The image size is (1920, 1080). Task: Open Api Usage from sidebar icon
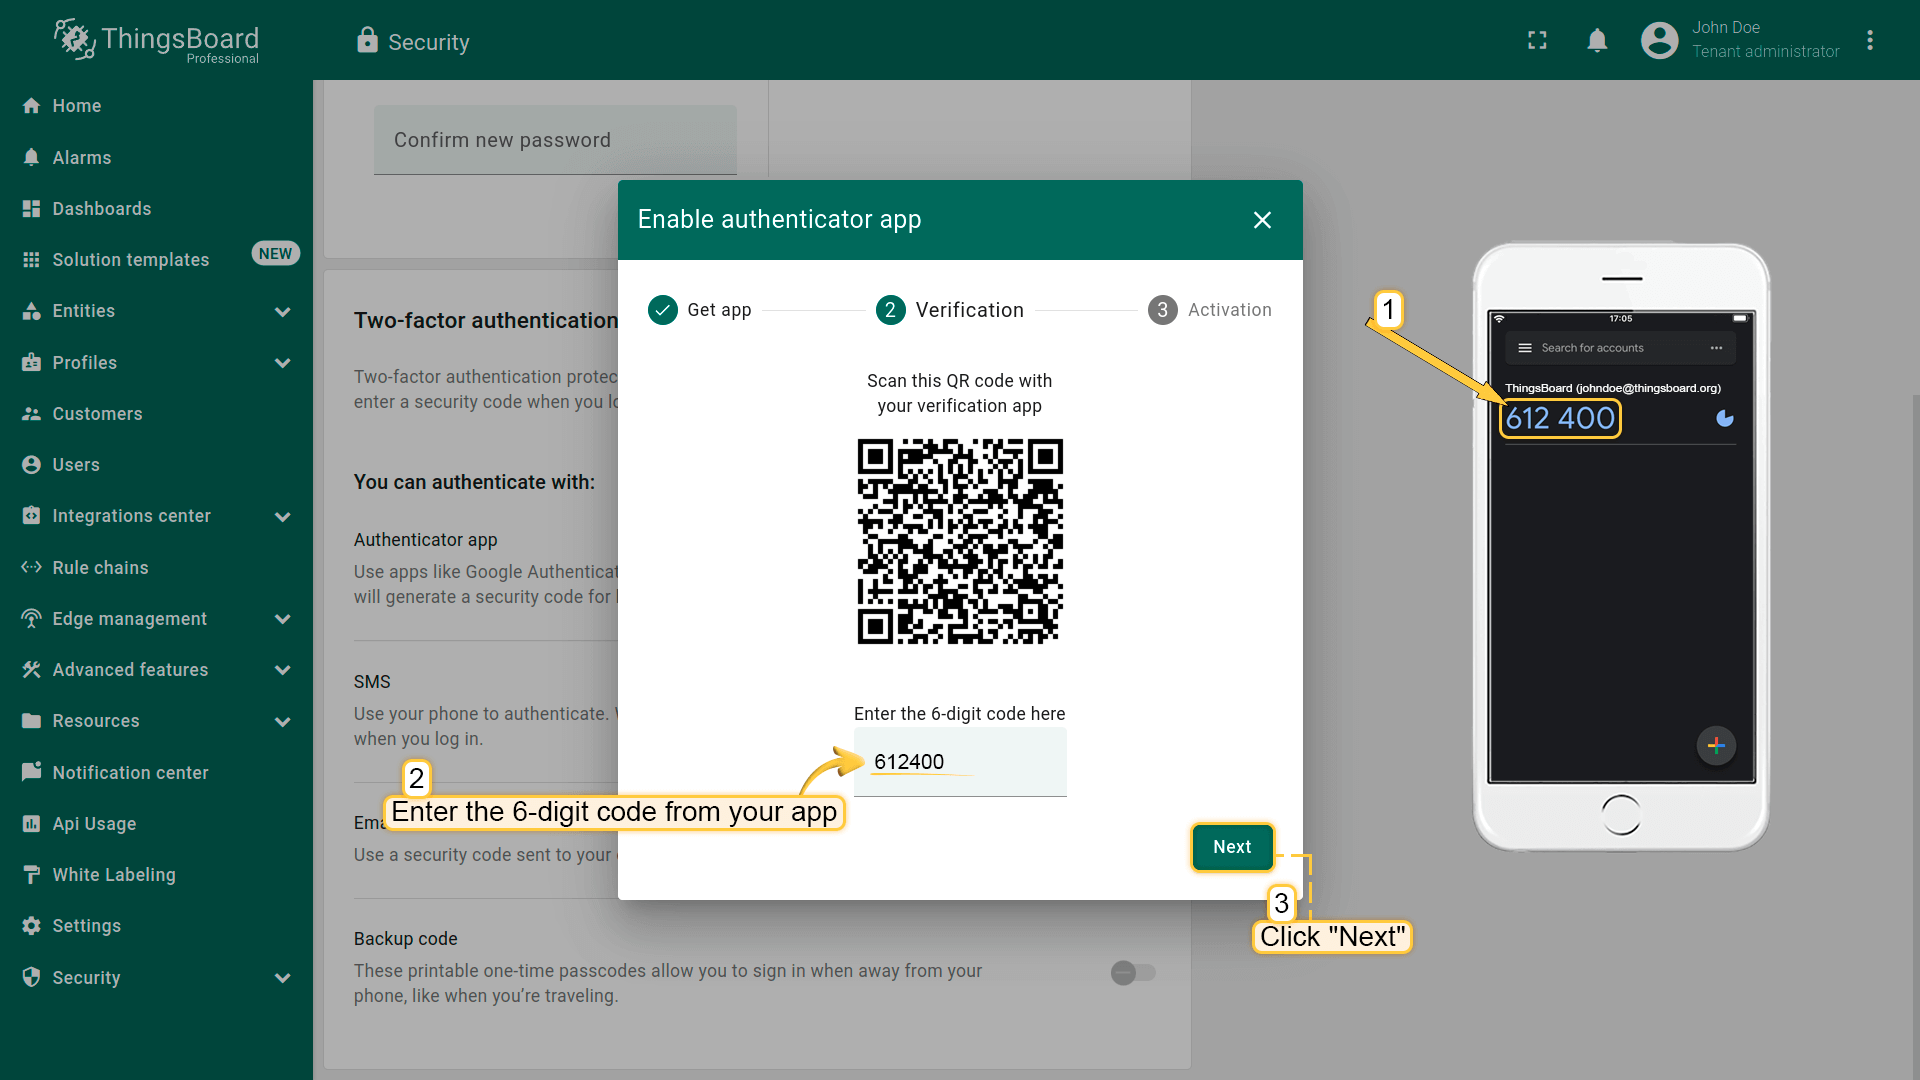[31, 823]
